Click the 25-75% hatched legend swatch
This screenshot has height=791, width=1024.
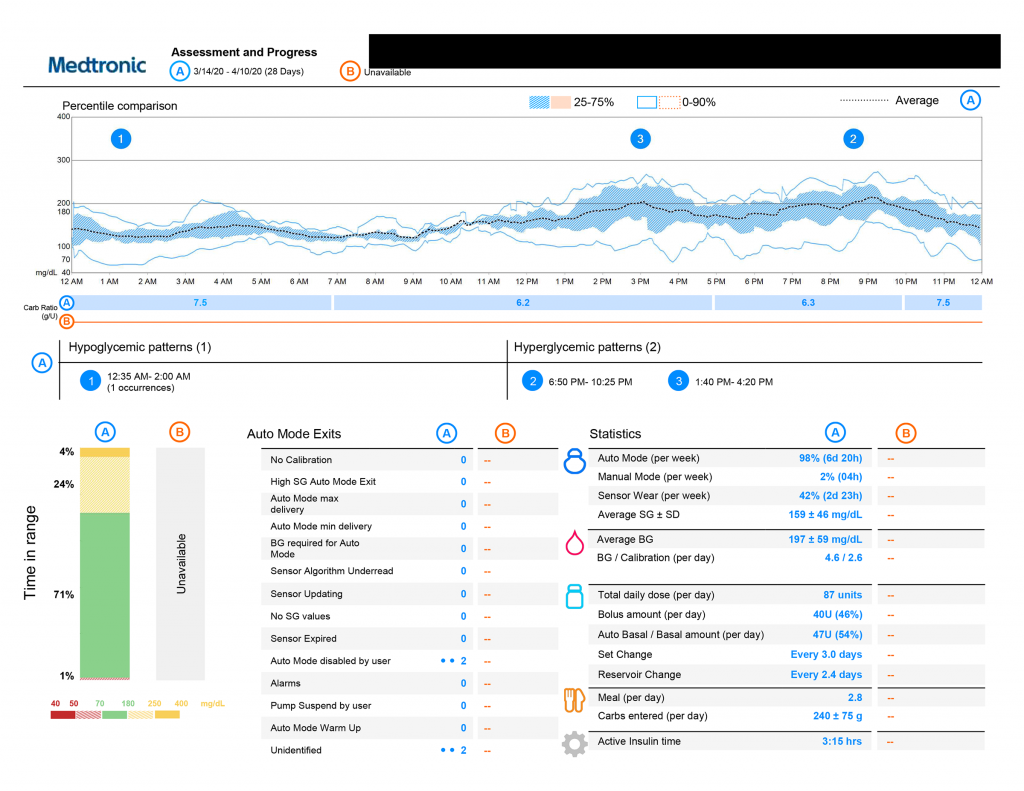541,101
